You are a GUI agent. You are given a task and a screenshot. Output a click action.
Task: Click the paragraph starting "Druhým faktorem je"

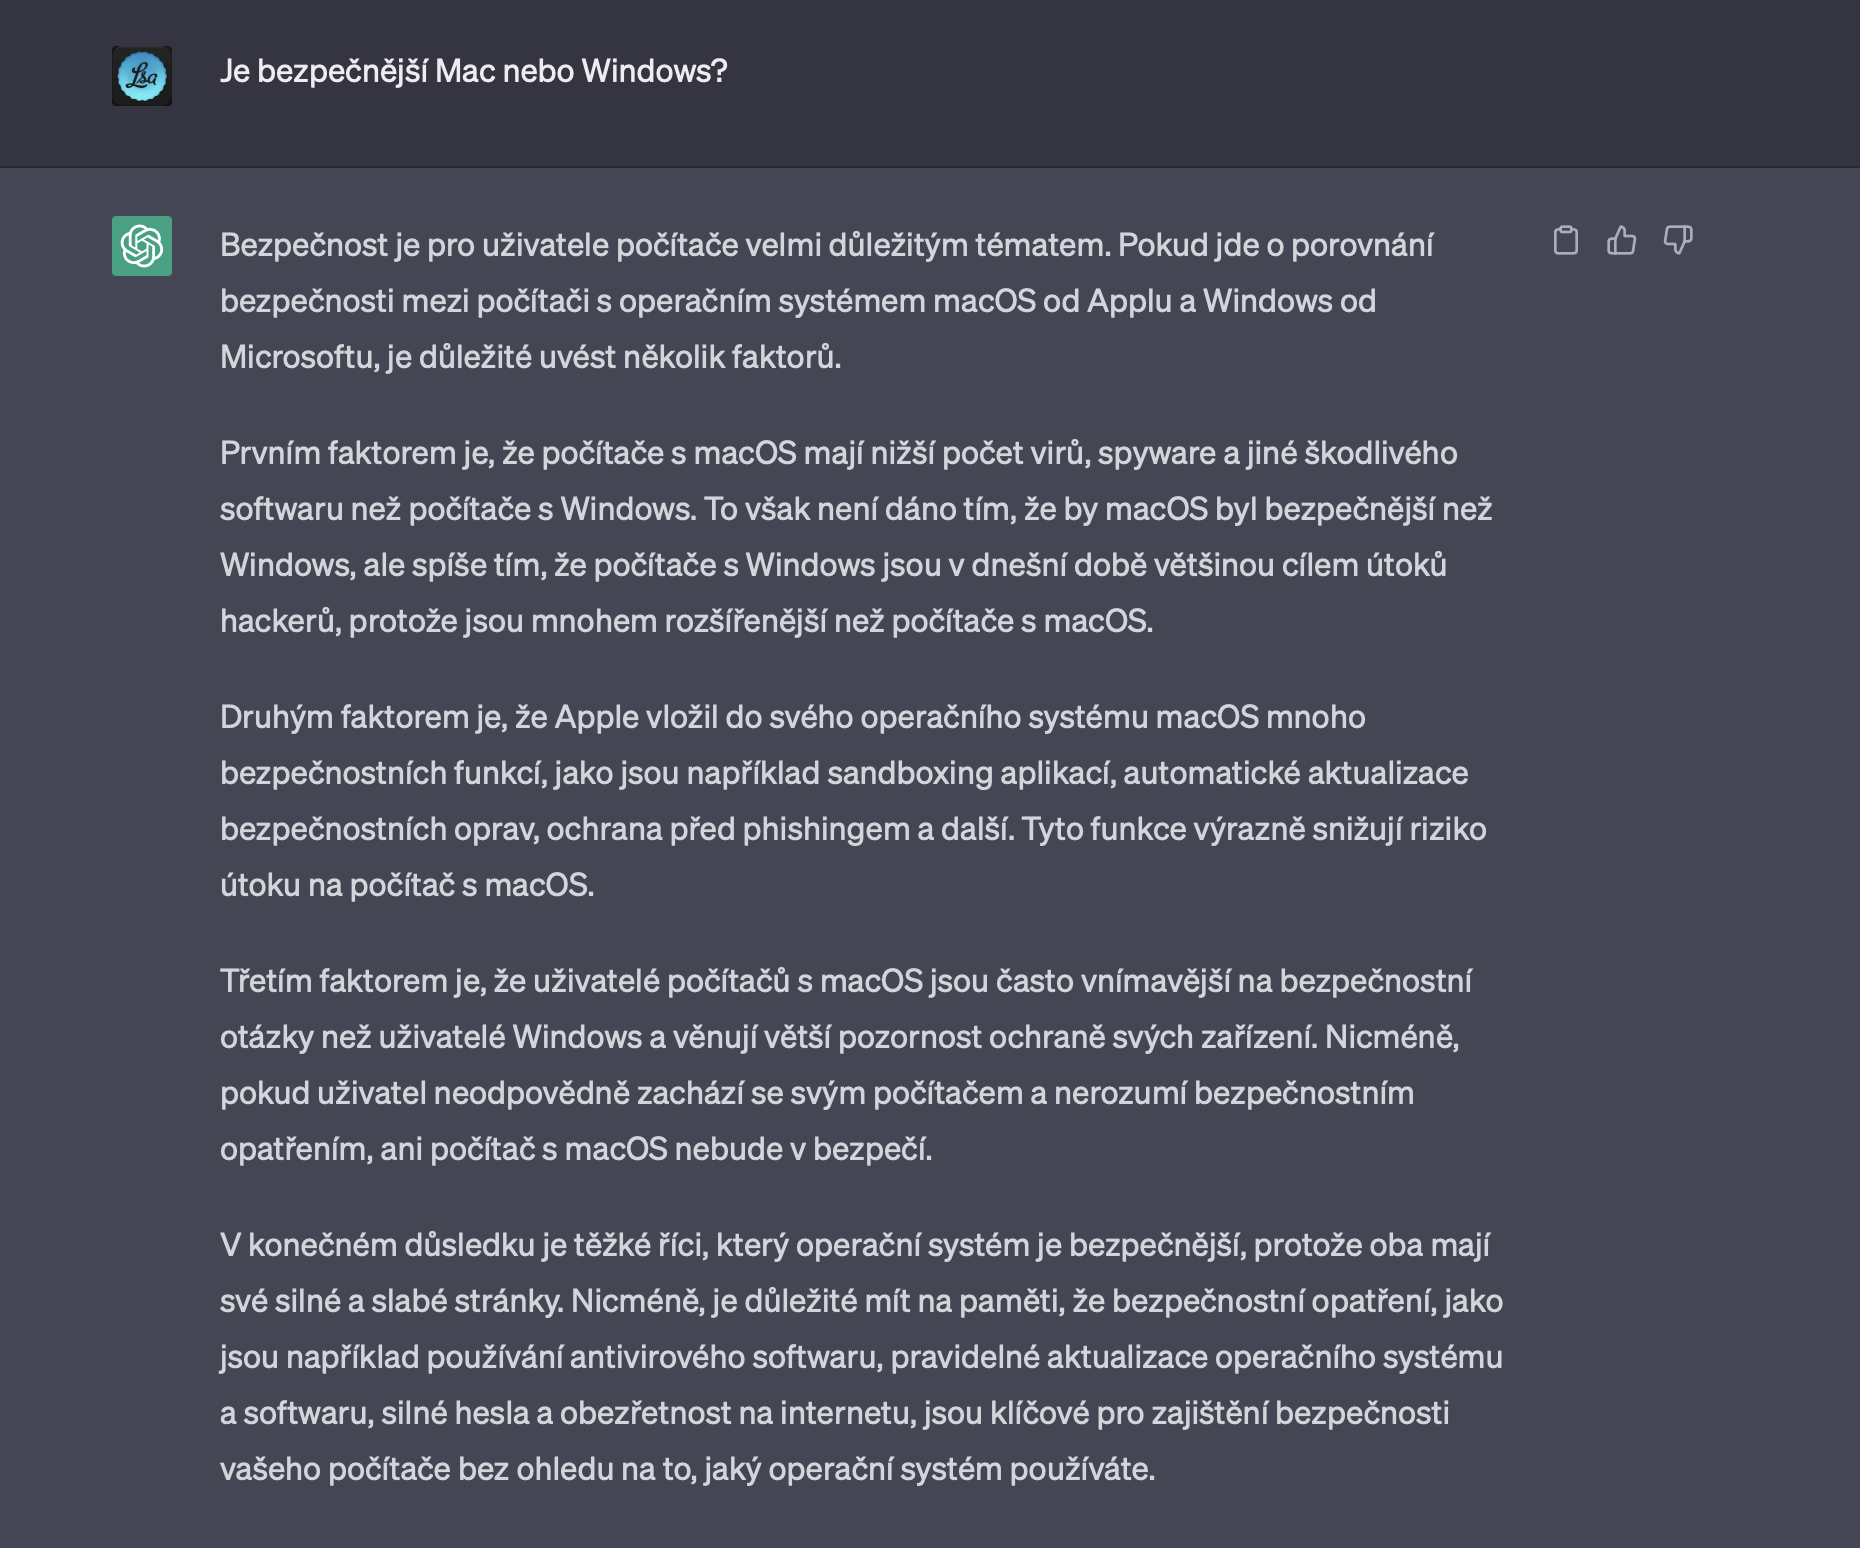click(x=853, y=801)
